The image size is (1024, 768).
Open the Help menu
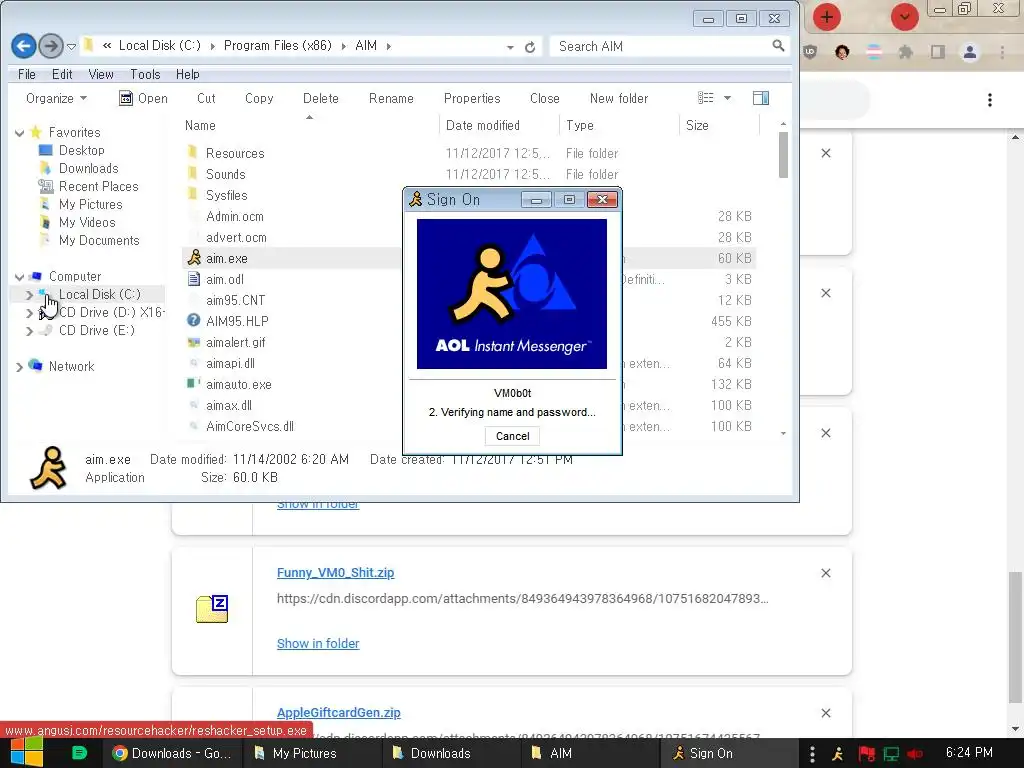click(187, 74)
